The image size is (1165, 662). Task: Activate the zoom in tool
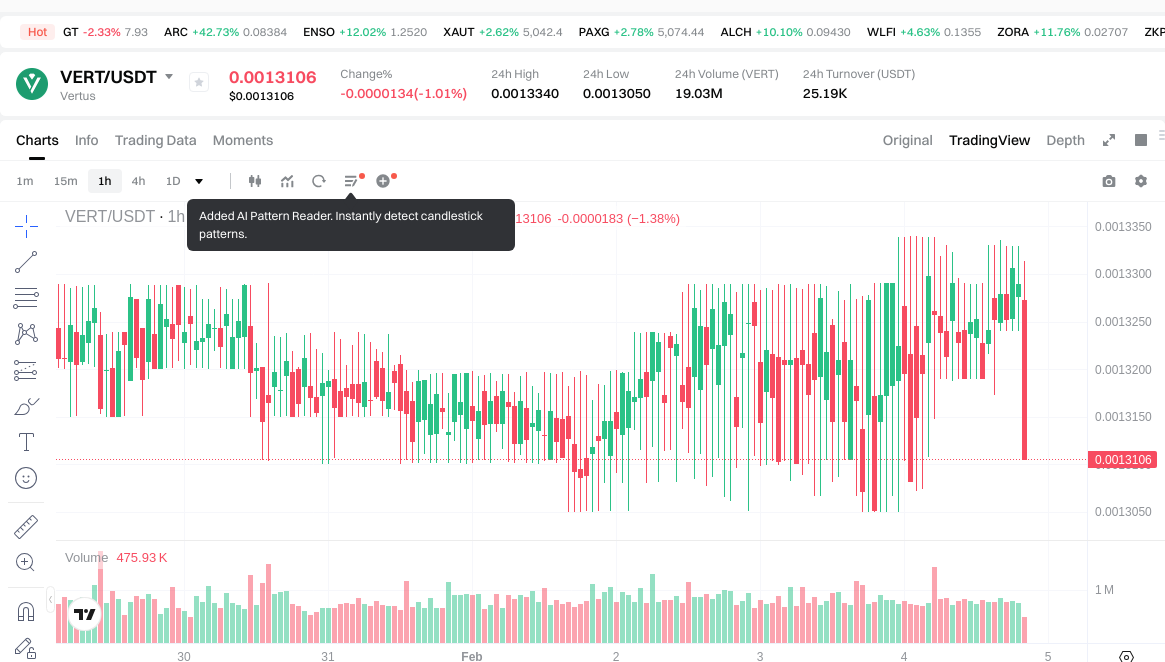26,562
